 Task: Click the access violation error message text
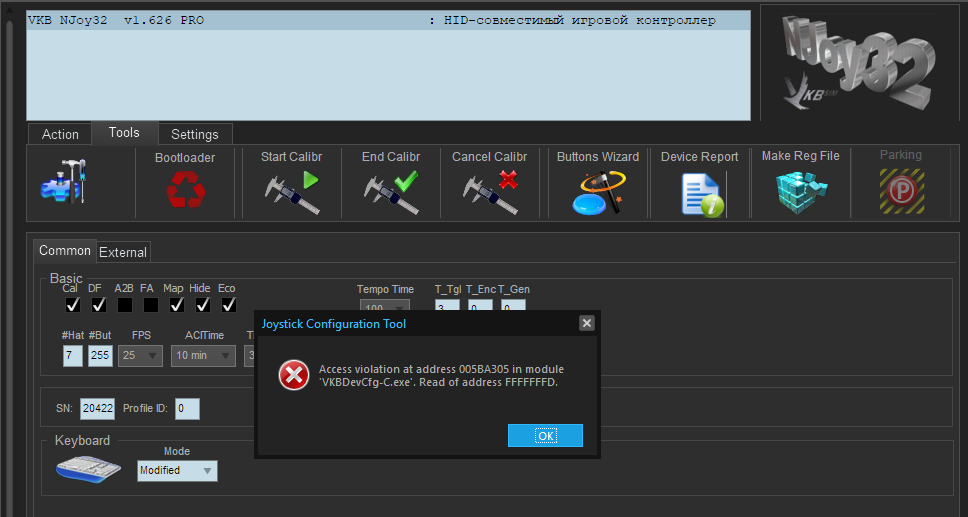click(441, 376)
